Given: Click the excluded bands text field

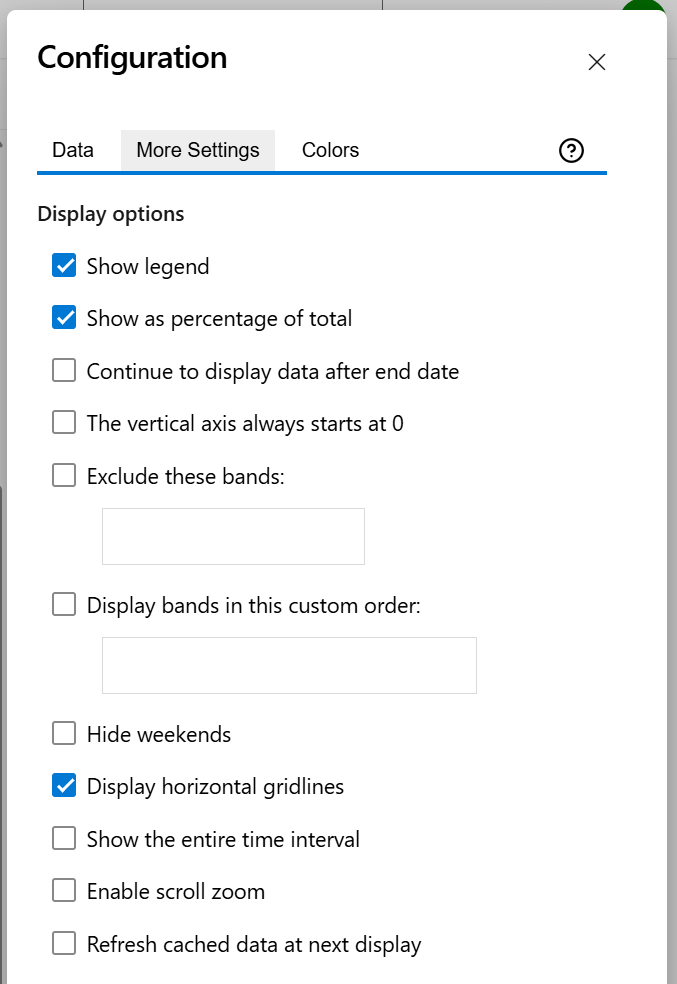Looking at the screenshot, I should tap(232, 536).
